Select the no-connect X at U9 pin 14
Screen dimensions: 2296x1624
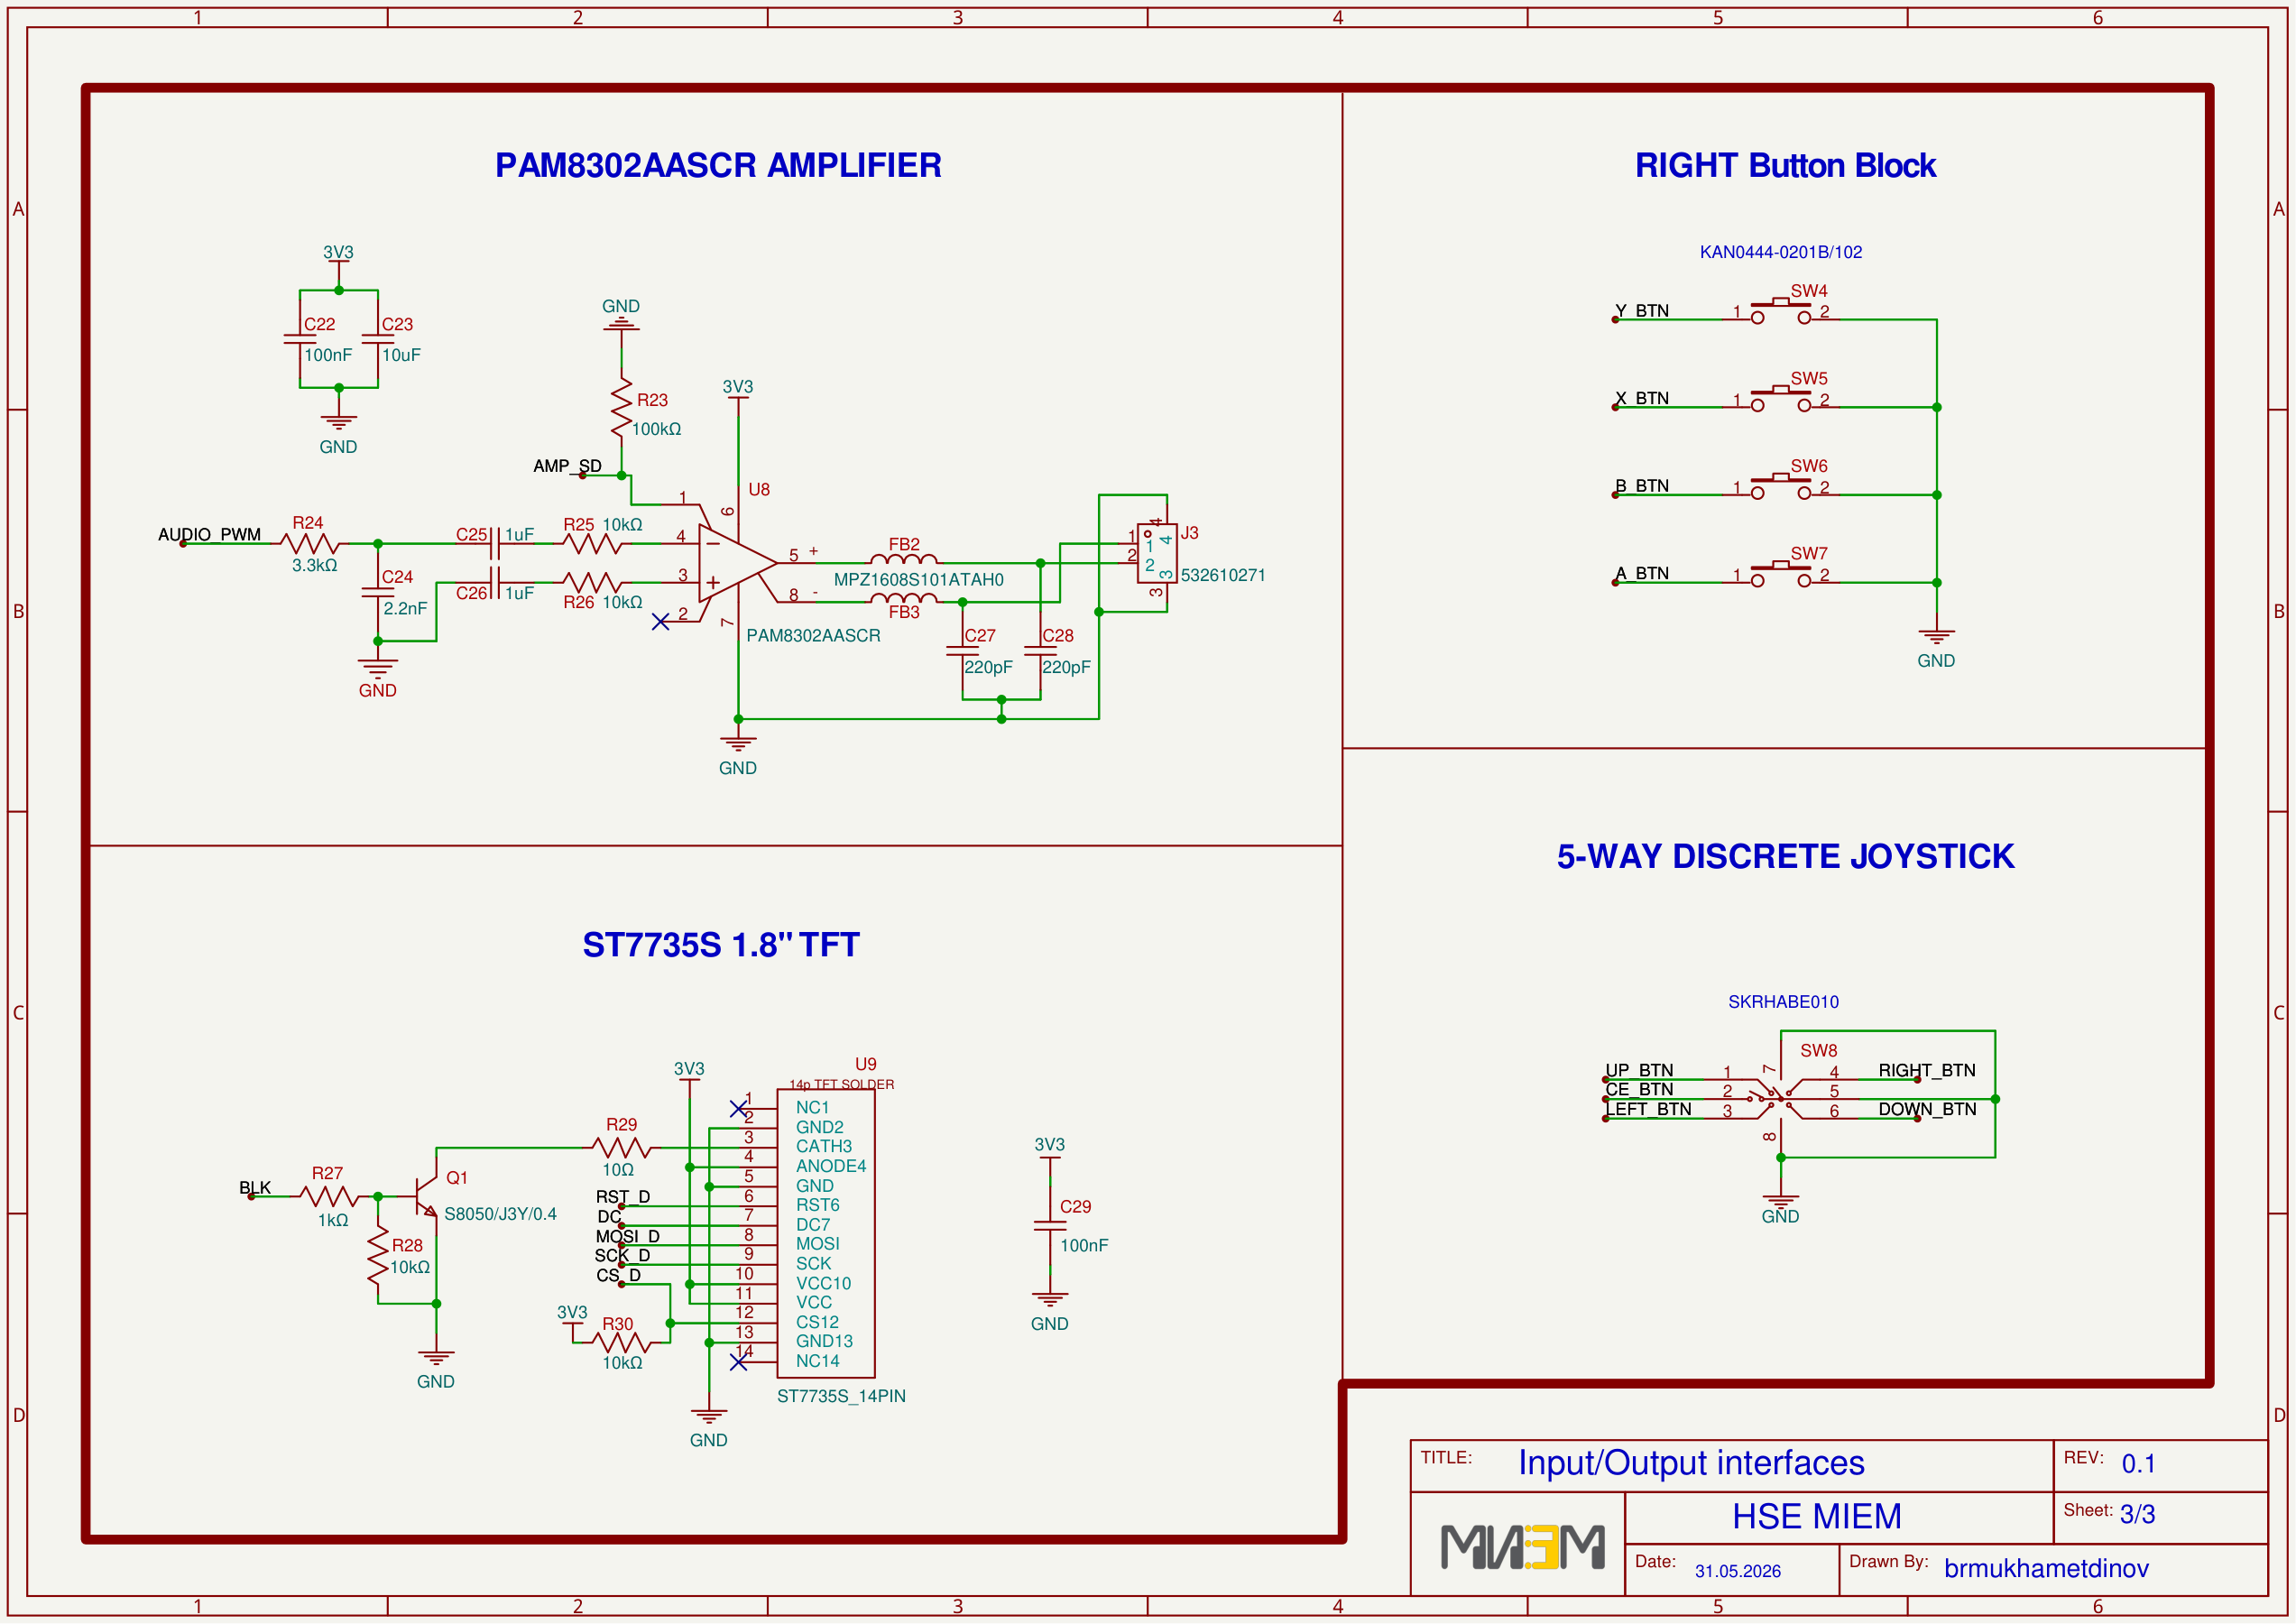click(x=738, y=1362)
